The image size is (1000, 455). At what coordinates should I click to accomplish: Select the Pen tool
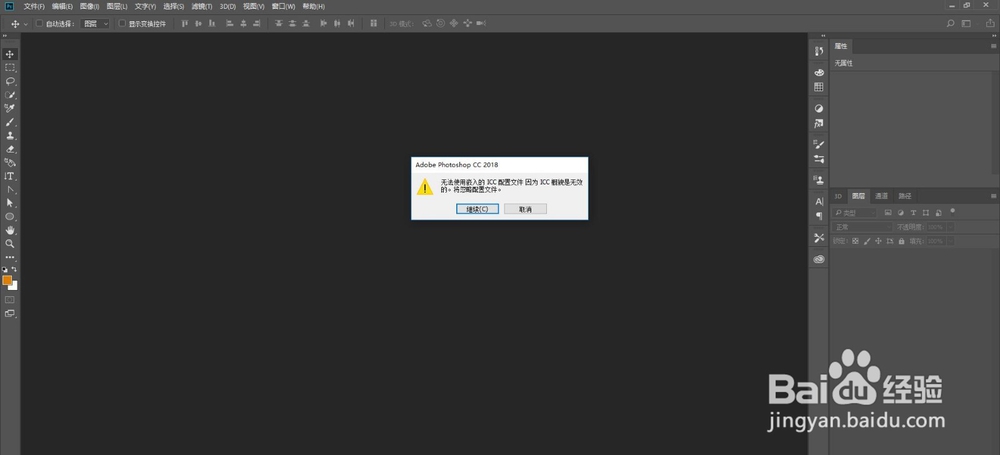pos(10,190)
